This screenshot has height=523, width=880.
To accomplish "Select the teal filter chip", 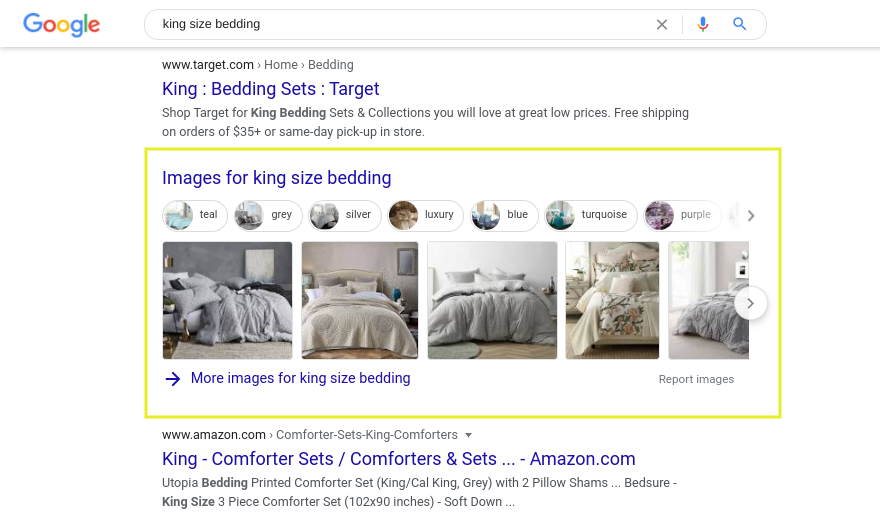I will tap(194, 215).
